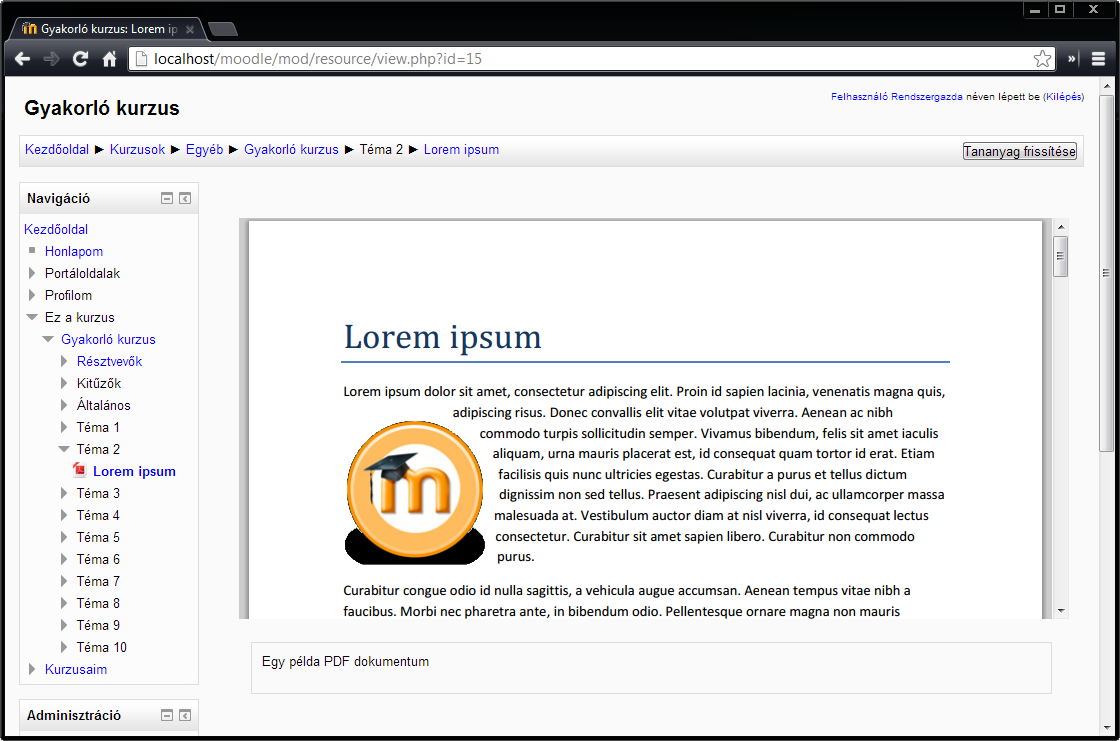Expand Téma 3 in navigation
1120x741 pixels.
64,494
